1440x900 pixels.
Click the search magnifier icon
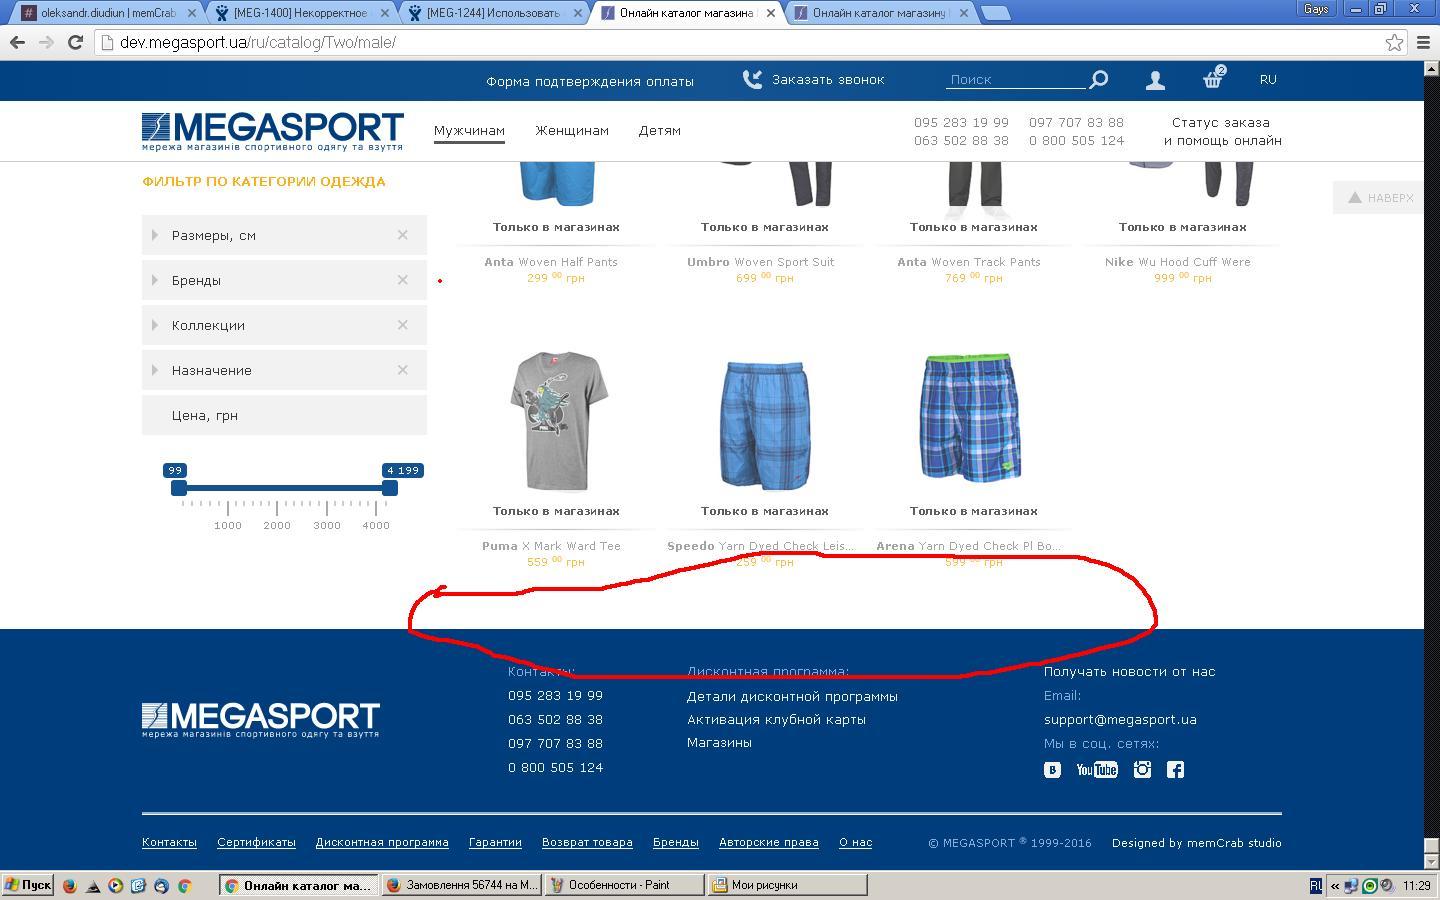(1098, 80)
